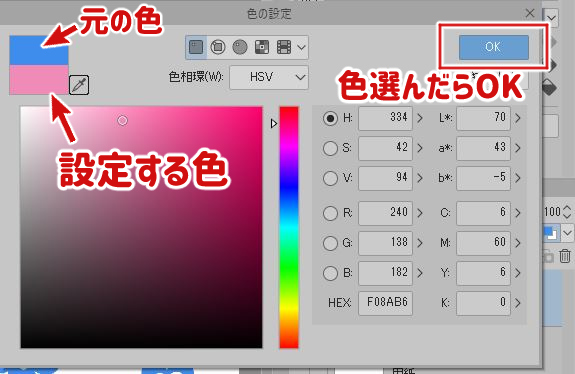The height and width of the screenshot is (374, 575).
Task: Expand the slider arrow next to H value
Action: tap(420, 118)
